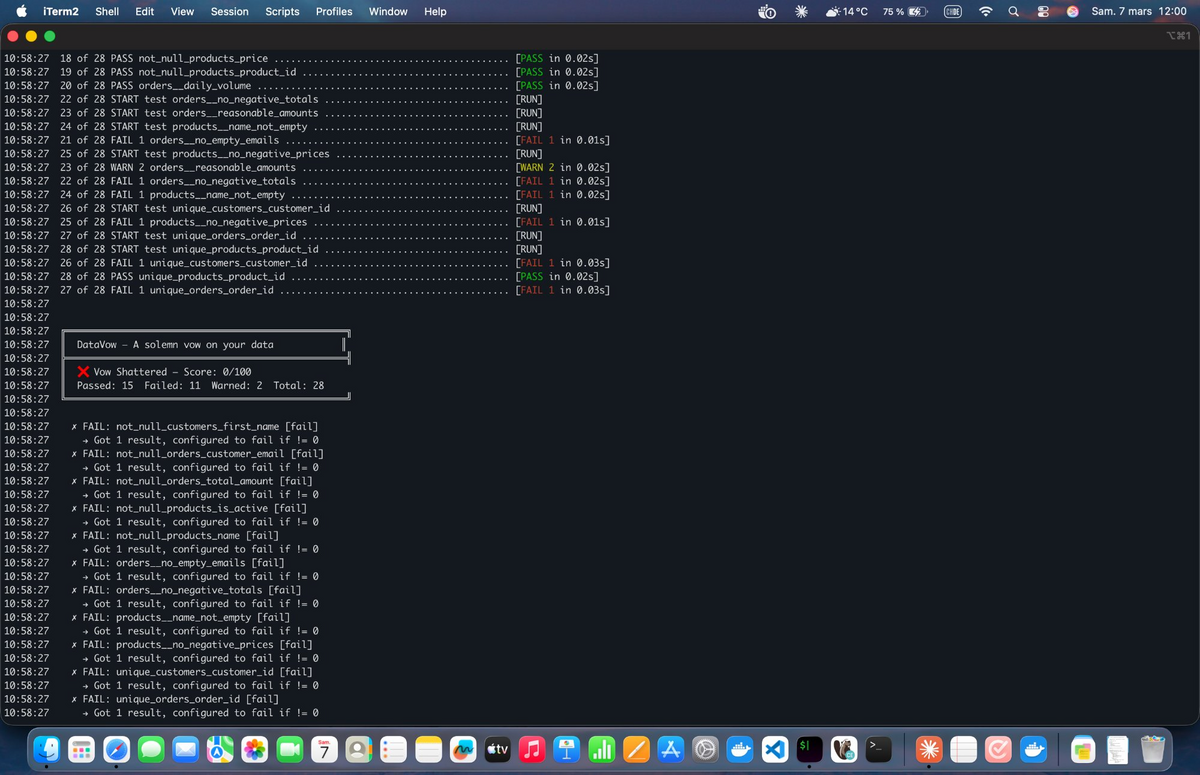Open Visual Studio Code in the Dock
Screen dimensions: 1200x775
(x=774, y=748)
